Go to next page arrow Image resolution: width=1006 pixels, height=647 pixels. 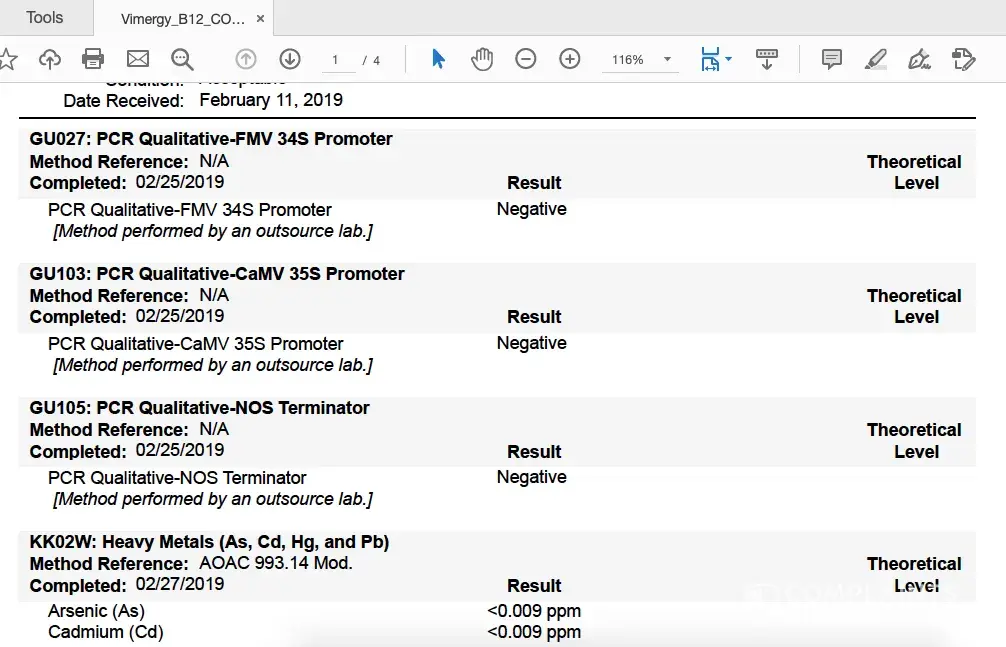point(290,60)
